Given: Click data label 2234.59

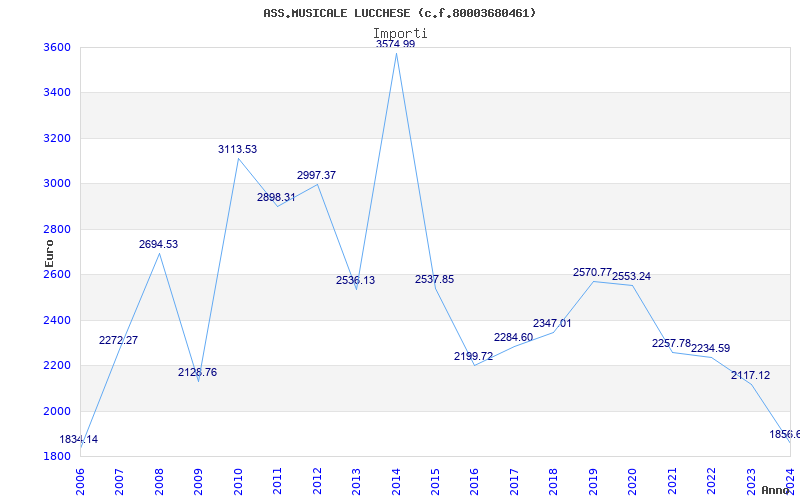Looking at the screenshot, I should click(x=710, y=348).
